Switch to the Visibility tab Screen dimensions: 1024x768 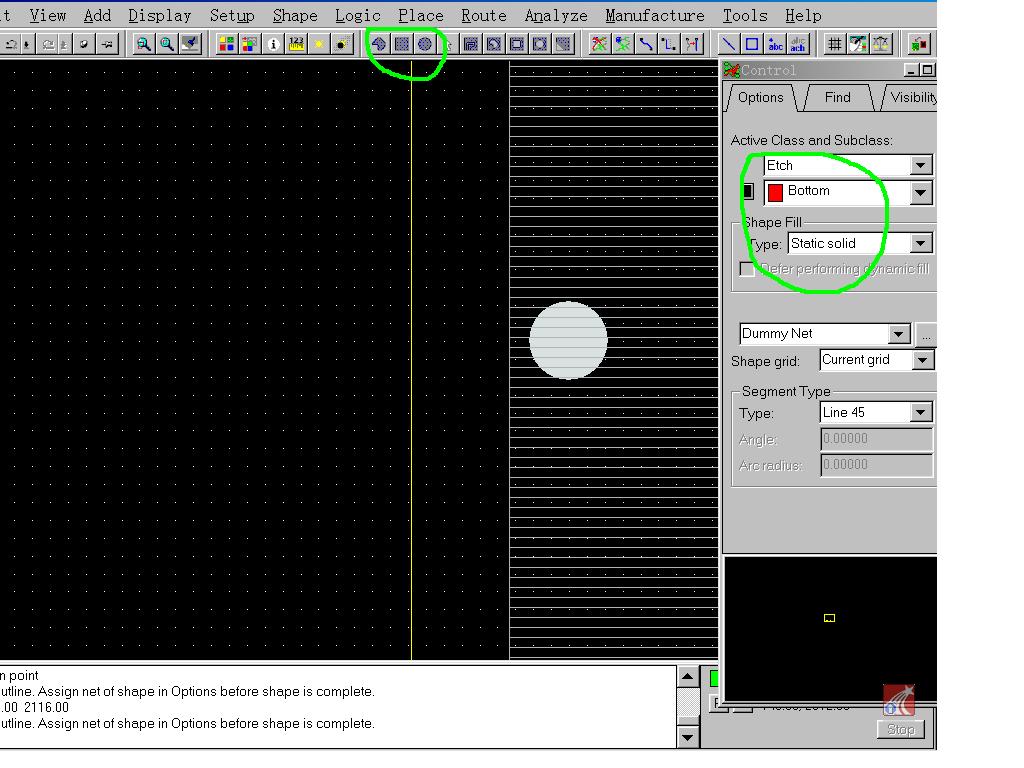pyautogui.click(x=910, y=97)
